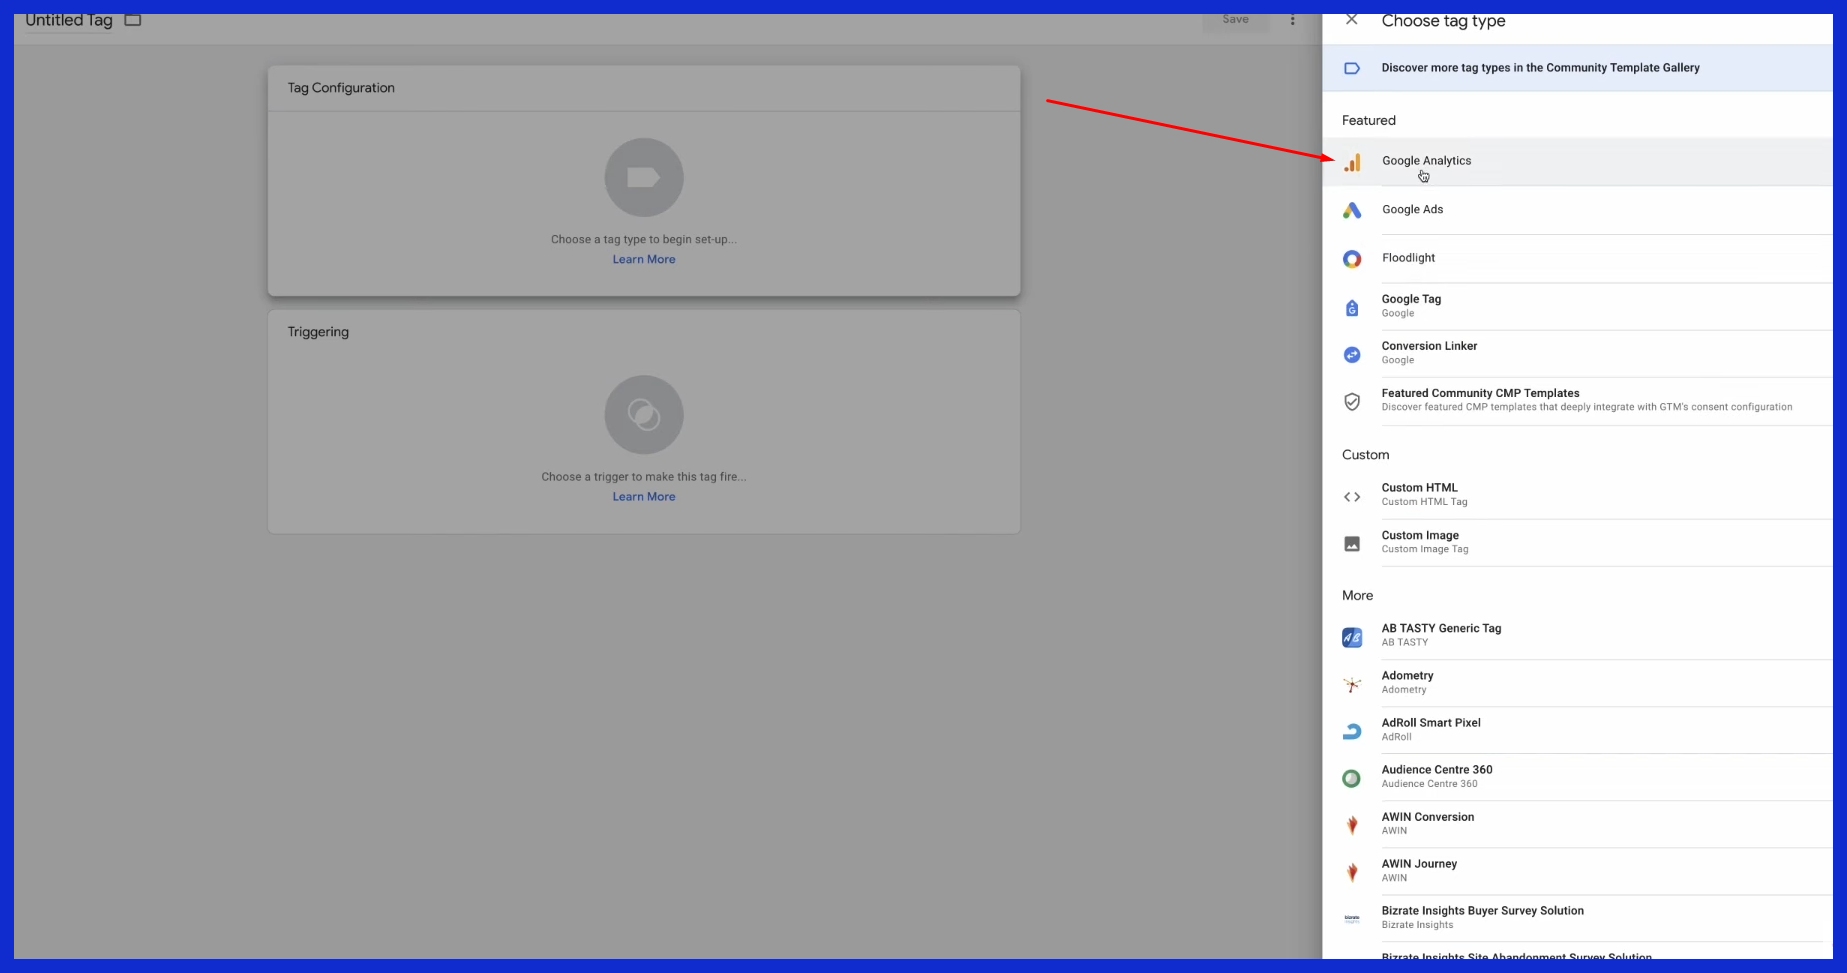Click the Google Tag icon
Image resolution: width=1847 pixels, height=973 pixels.
(1352, 308)
